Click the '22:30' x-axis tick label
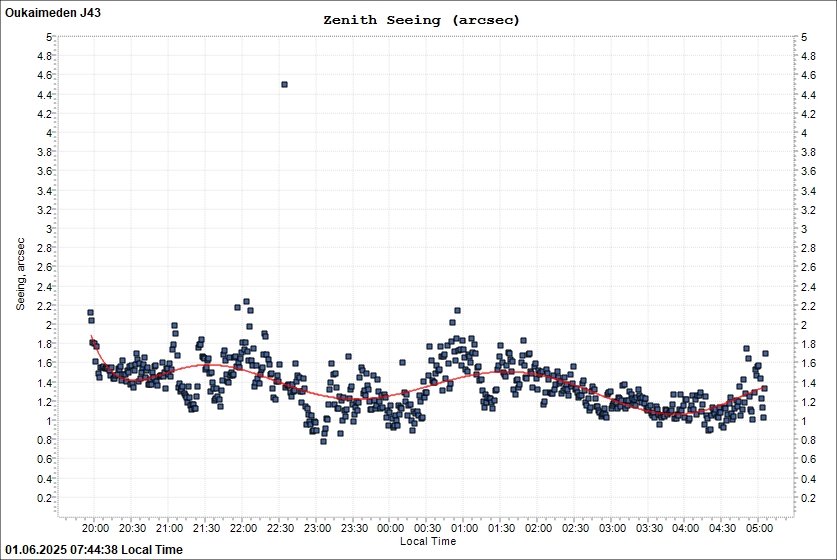This screenshot has height=560, width=837. (280, 528)
